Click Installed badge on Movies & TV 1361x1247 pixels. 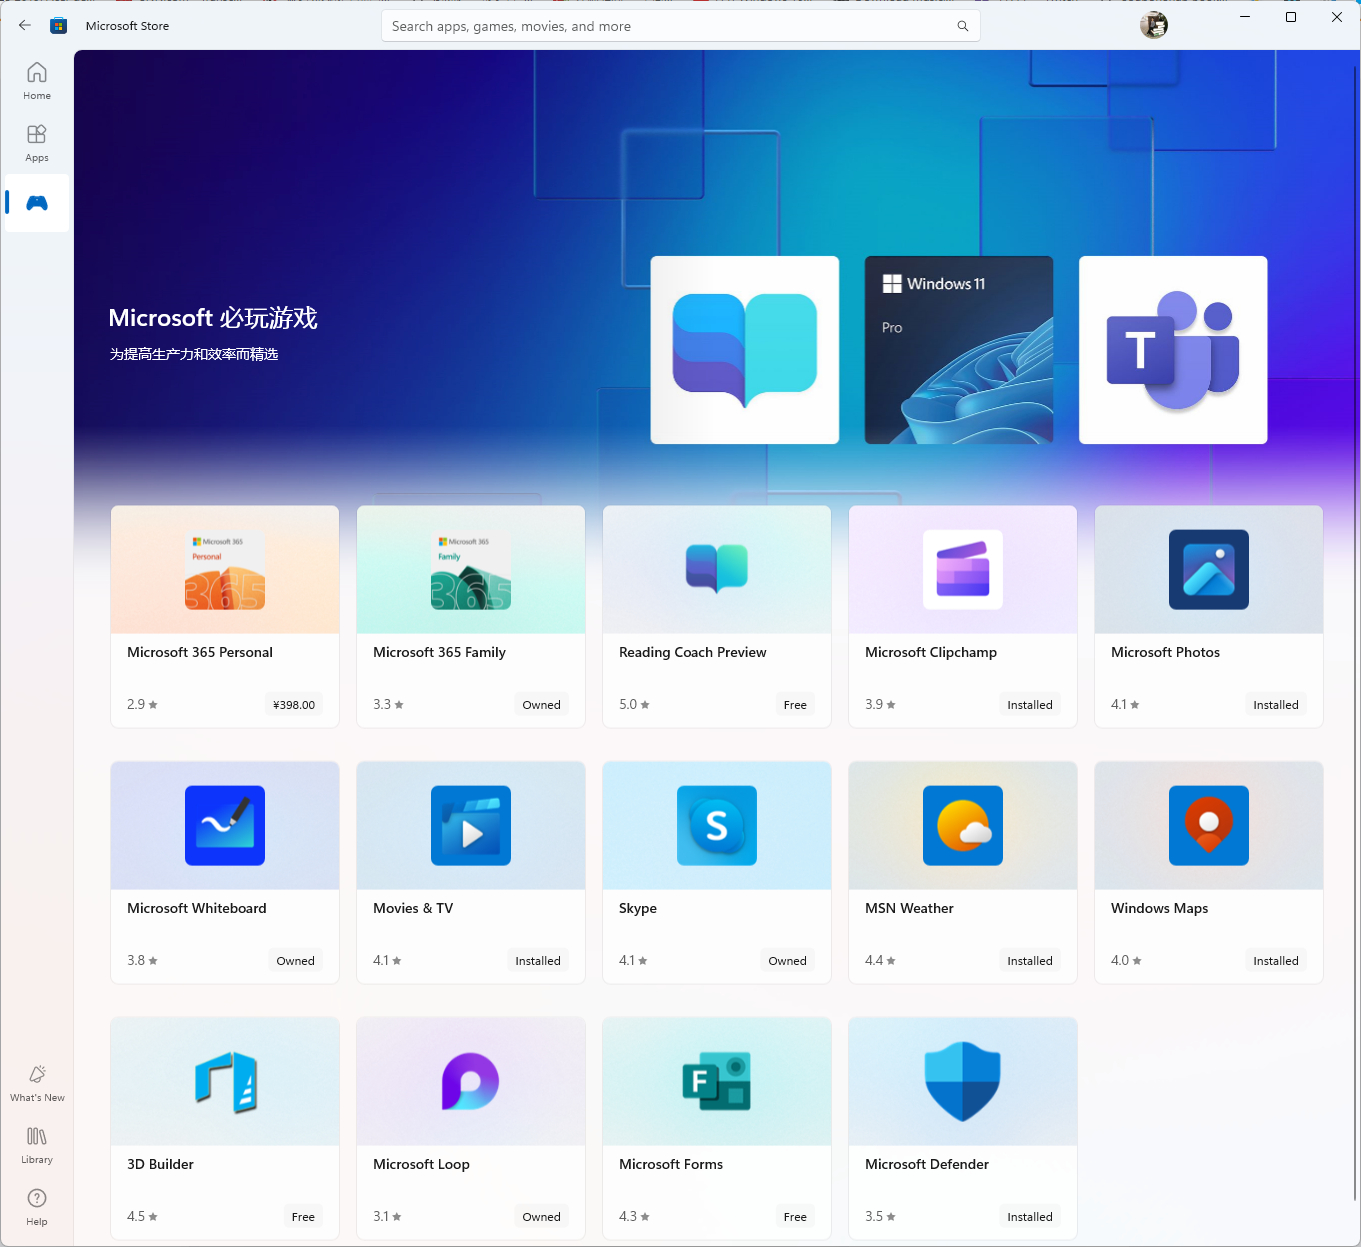pos(538,961)
